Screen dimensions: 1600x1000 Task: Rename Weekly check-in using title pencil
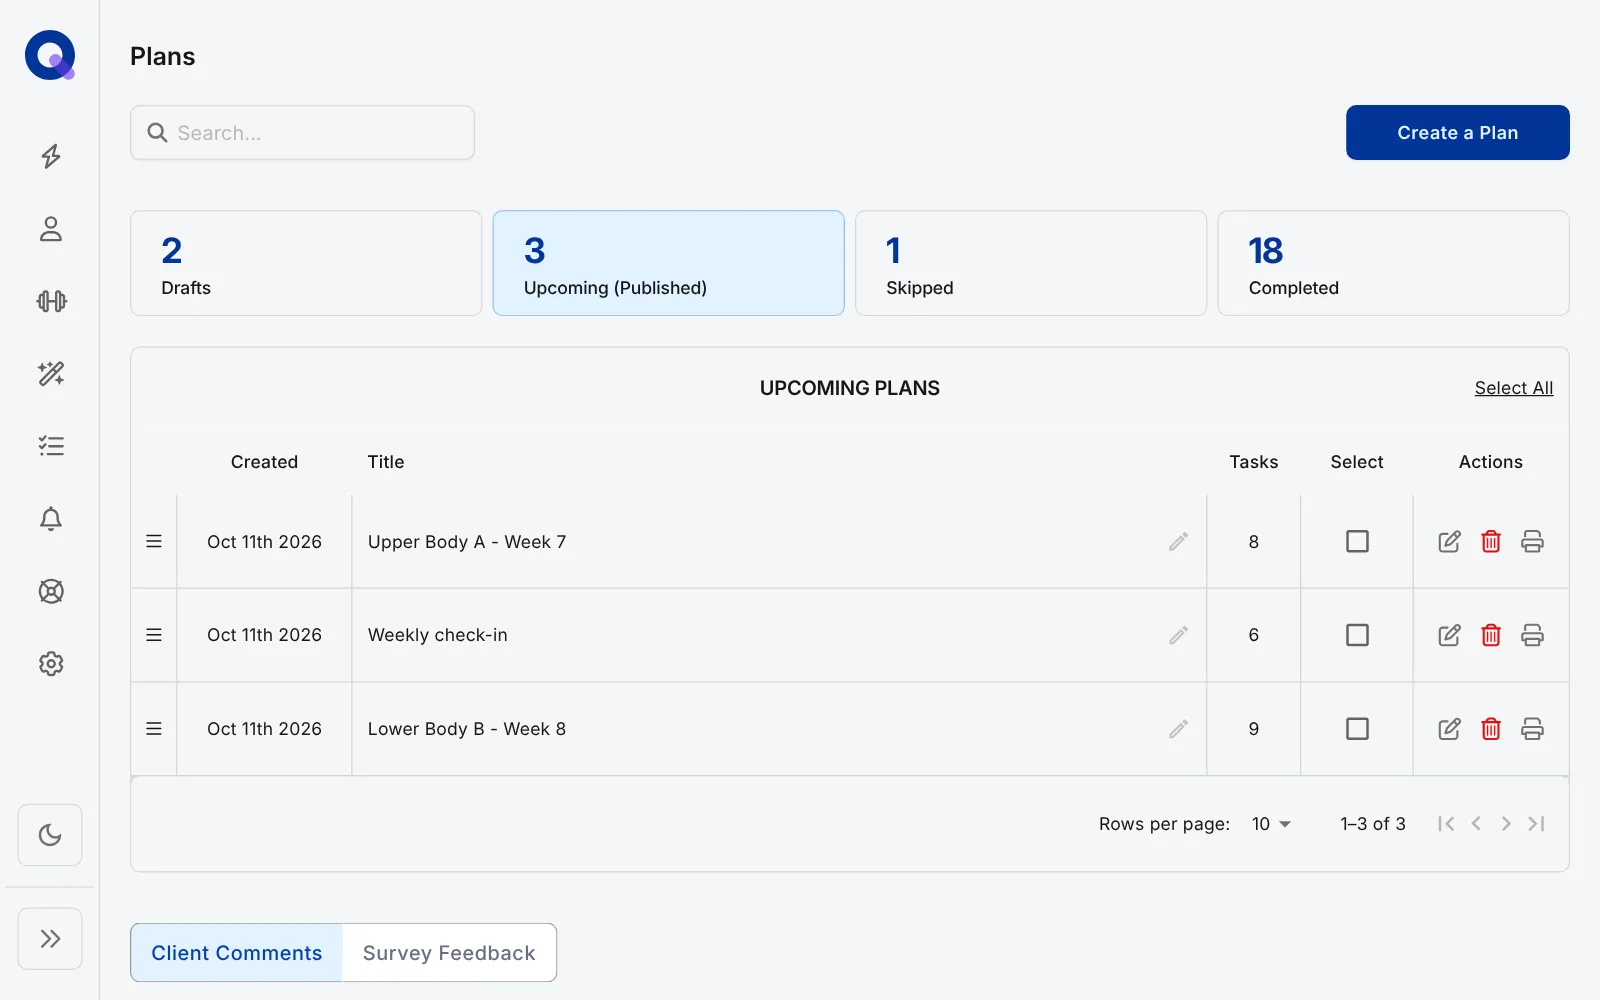(x=1179, y=635)
